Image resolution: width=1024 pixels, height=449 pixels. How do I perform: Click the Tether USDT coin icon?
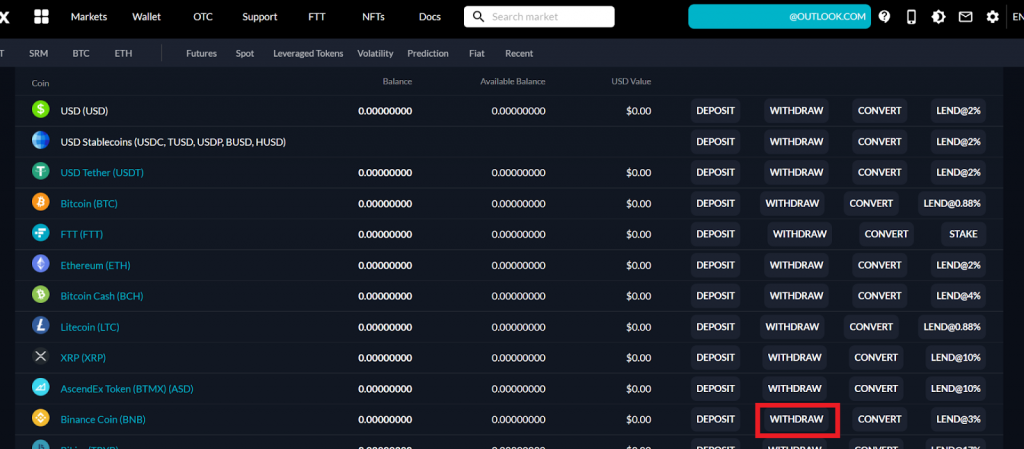pyautogui.click(x=40, y=172)
